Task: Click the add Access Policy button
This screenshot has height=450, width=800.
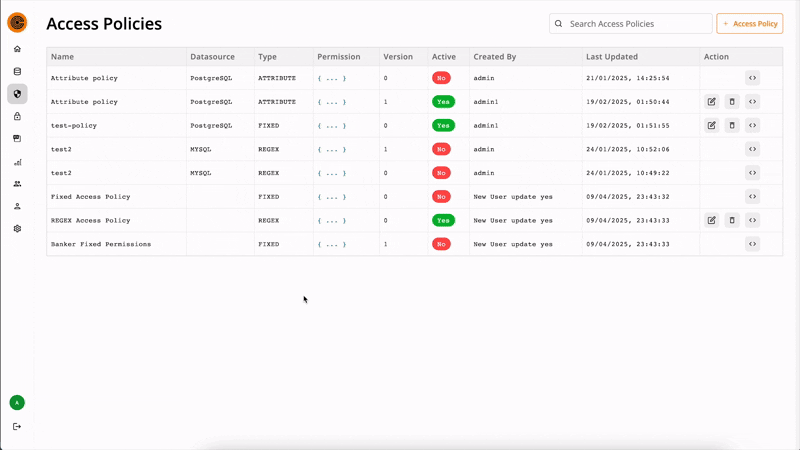Action: tap(749, 23)
